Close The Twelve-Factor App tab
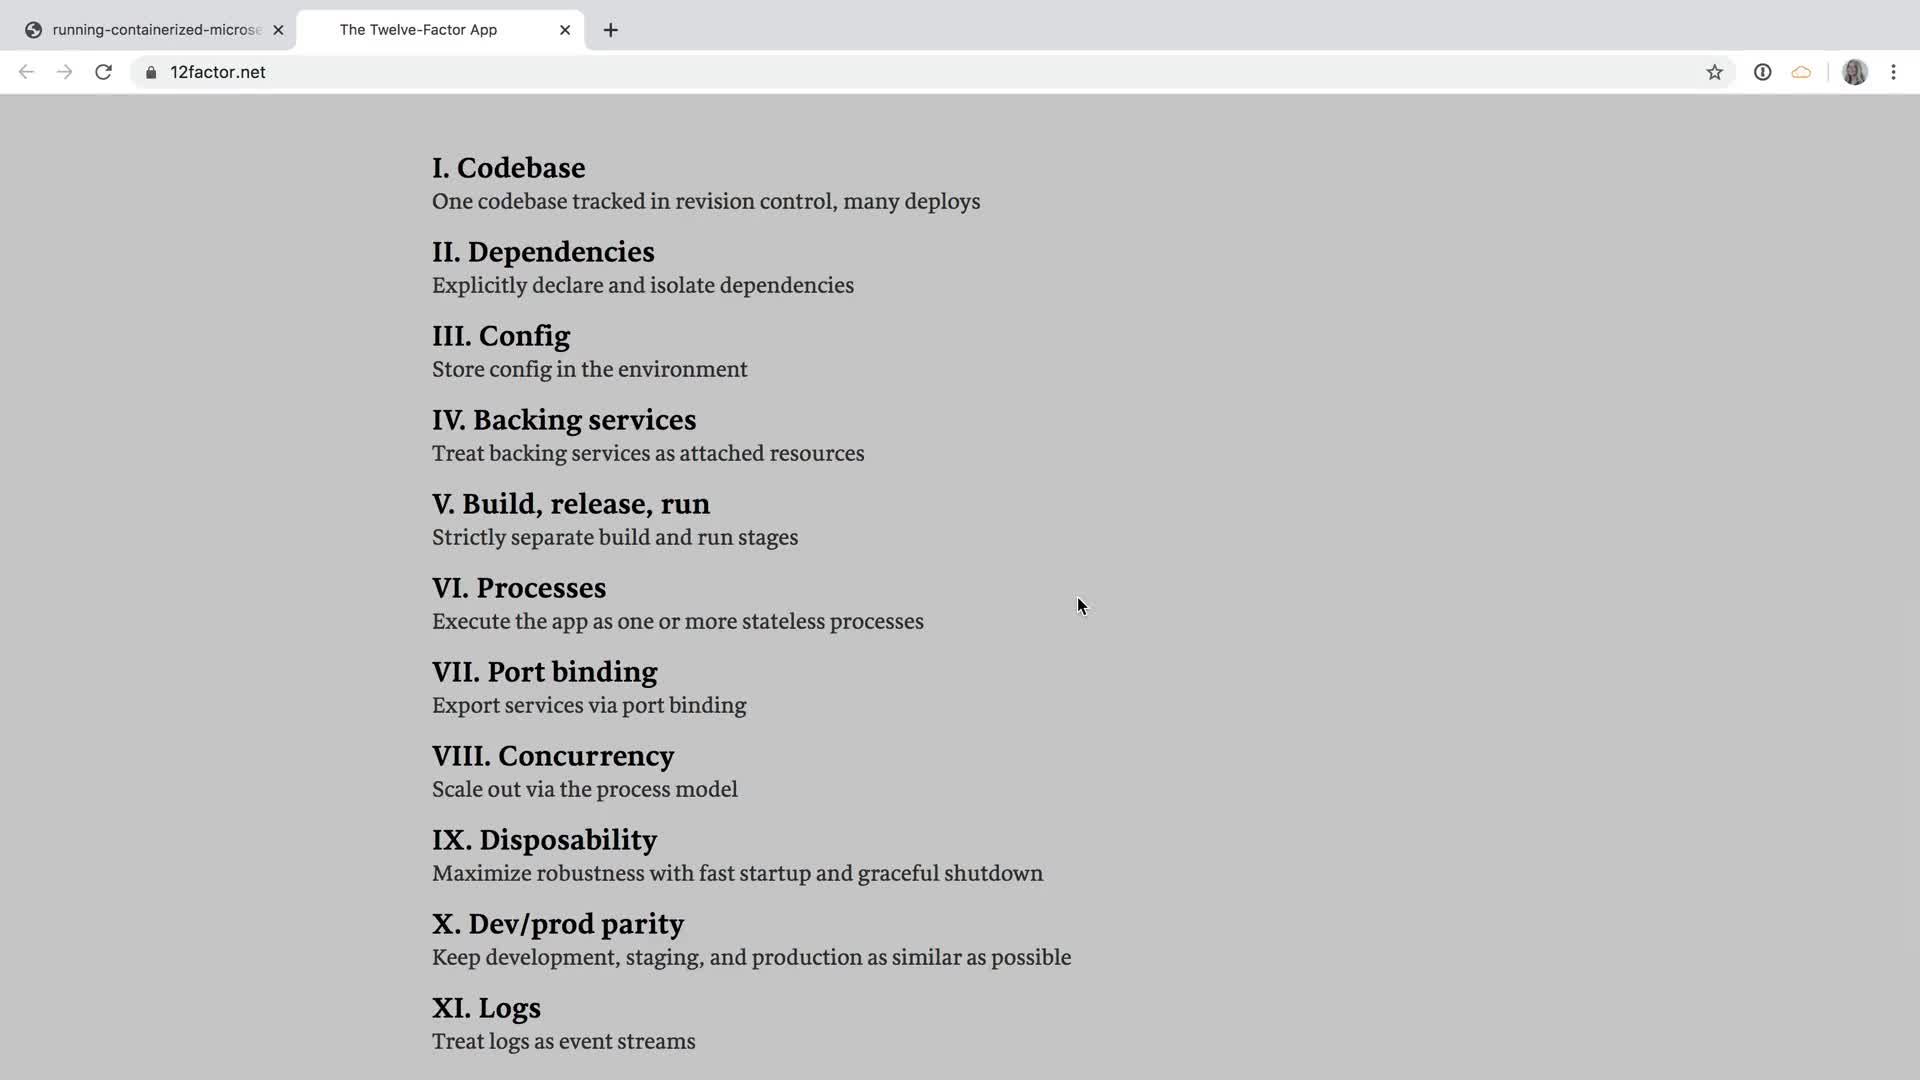 [x=565, y=30]
